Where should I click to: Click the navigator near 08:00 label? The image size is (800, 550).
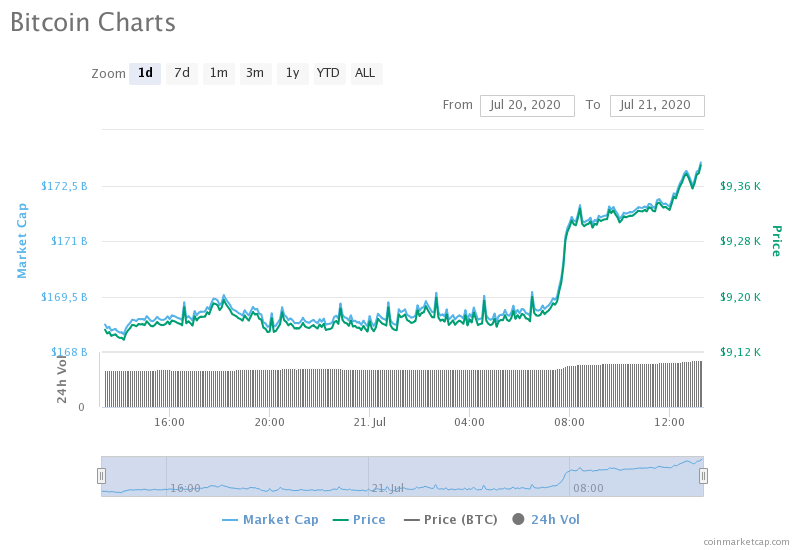point(588,488)
